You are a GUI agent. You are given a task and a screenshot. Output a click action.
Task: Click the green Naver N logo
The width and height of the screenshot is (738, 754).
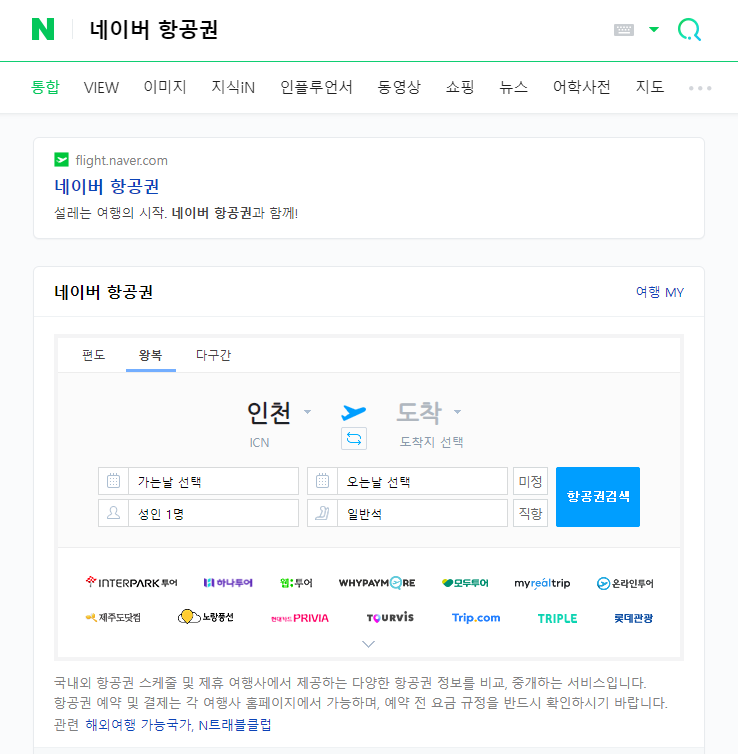43,29
